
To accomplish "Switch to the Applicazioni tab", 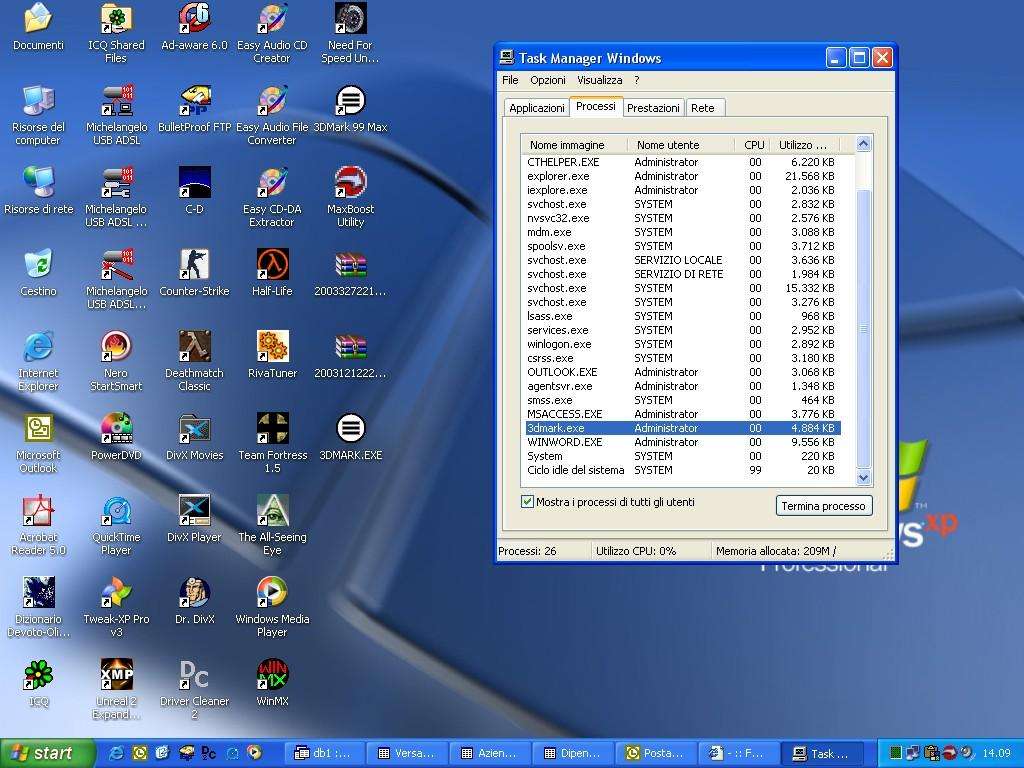I will click(x=536, y=108).
